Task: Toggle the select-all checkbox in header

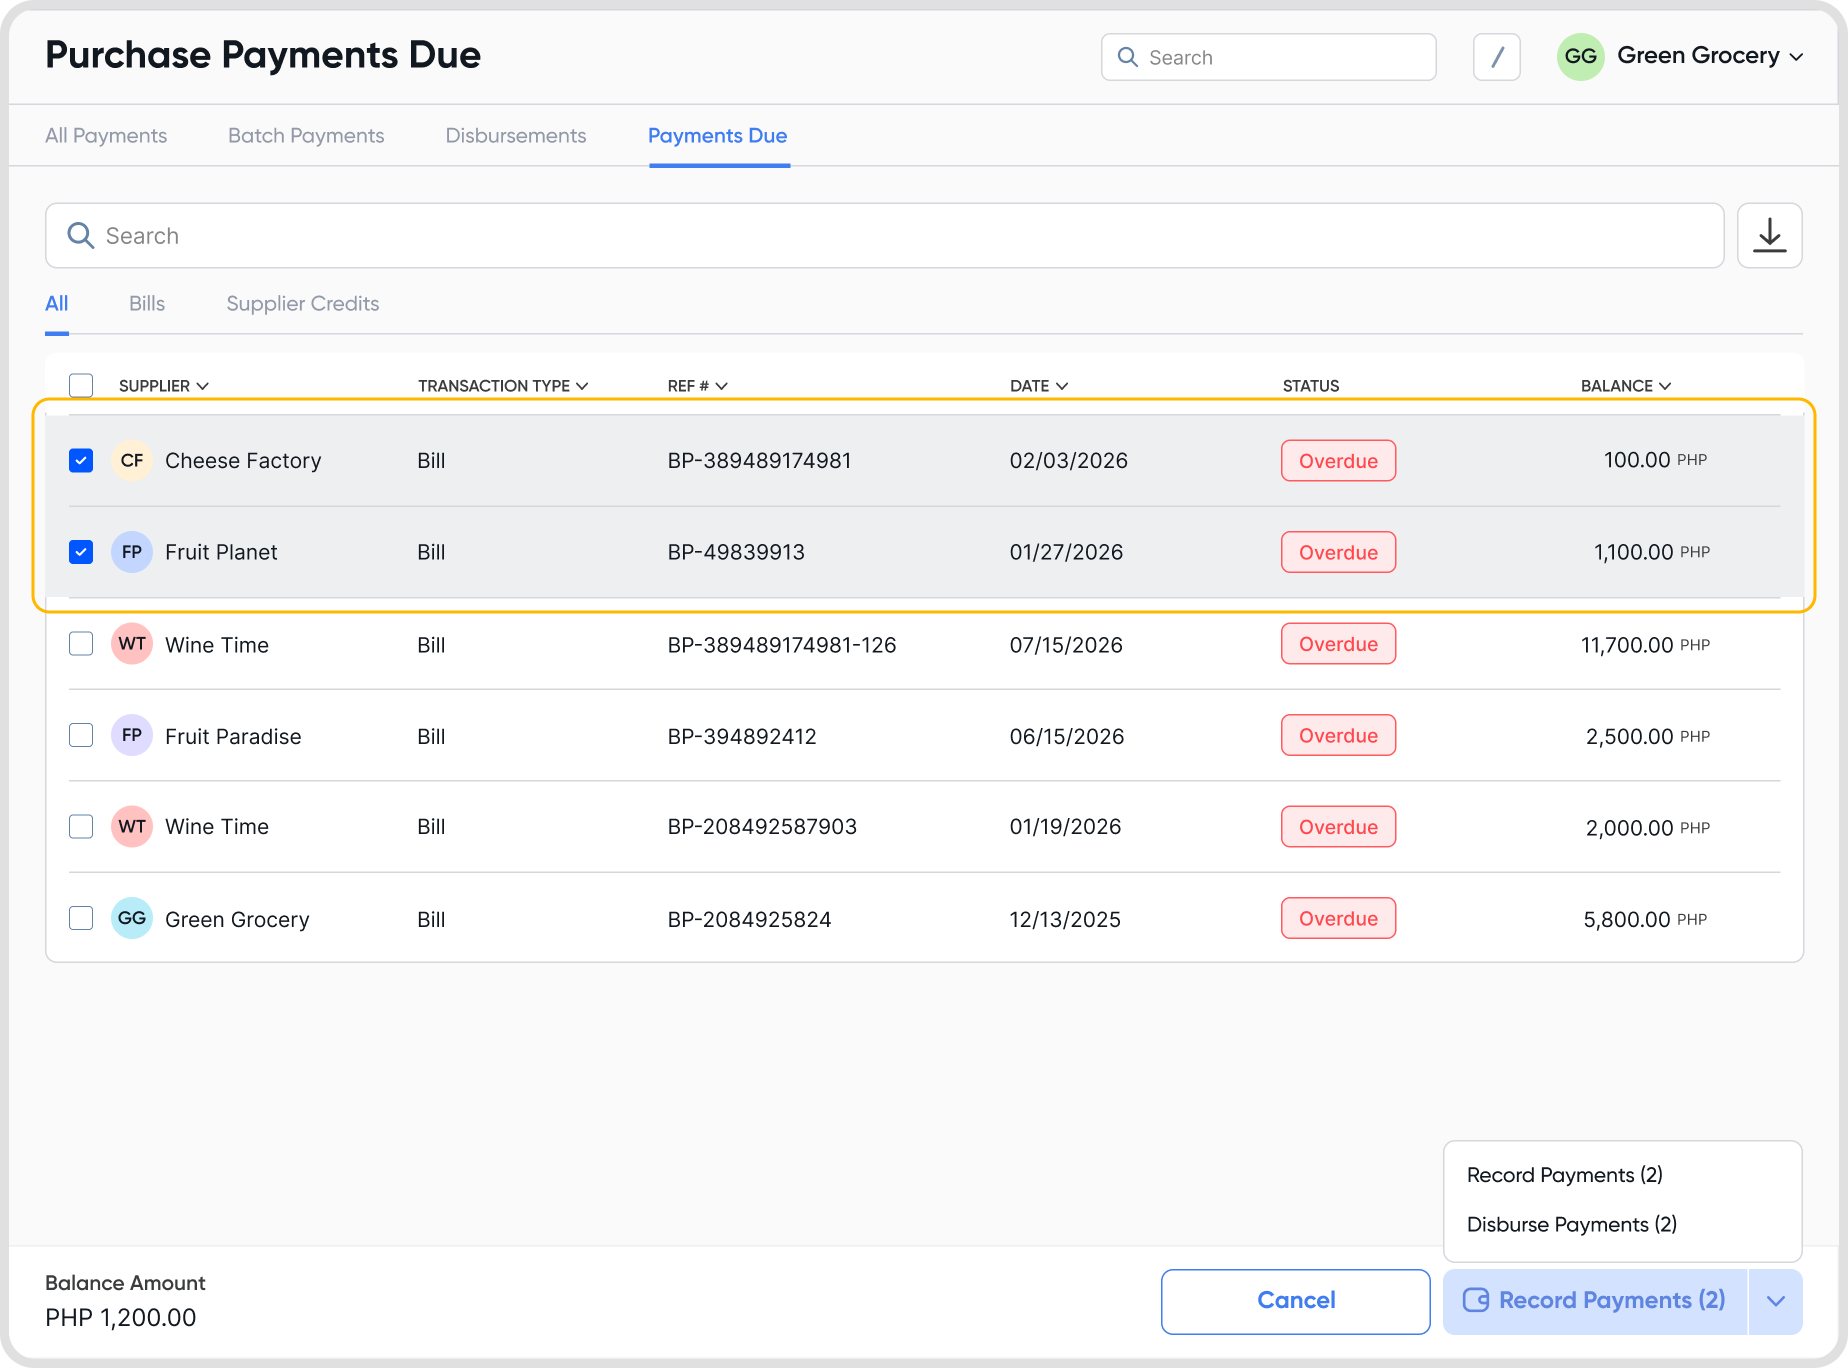Action: click(81, 386)
